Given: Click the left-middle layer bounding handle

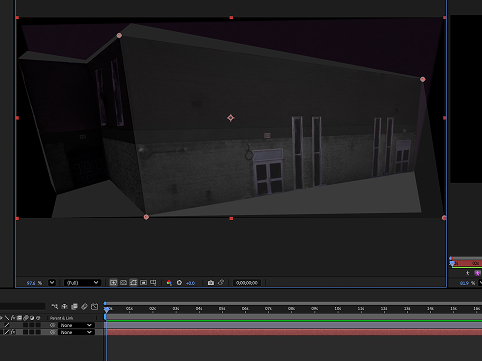Looking at the screenshot, I should (x=17, y=118).
